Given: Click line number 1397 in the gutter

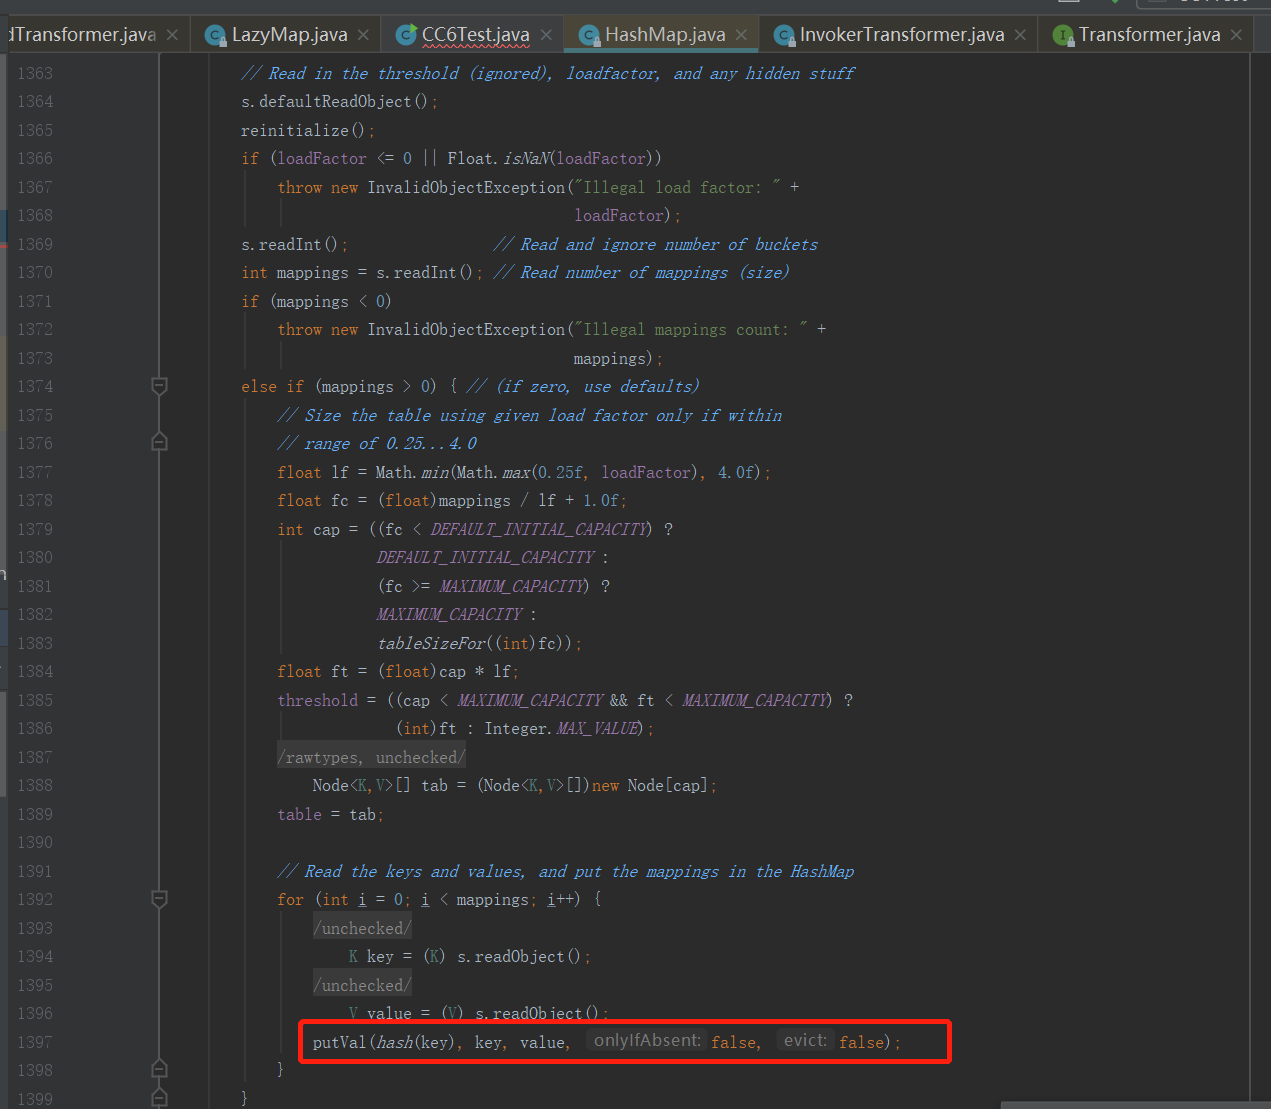Looking at the screenshot, I should coord(35,1042).
